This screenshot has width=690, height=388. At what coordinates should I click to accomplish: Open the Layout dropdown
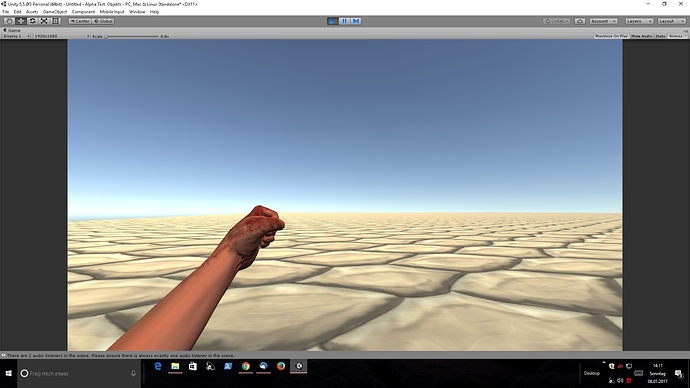pyautogui.click(x=672, y=21)
